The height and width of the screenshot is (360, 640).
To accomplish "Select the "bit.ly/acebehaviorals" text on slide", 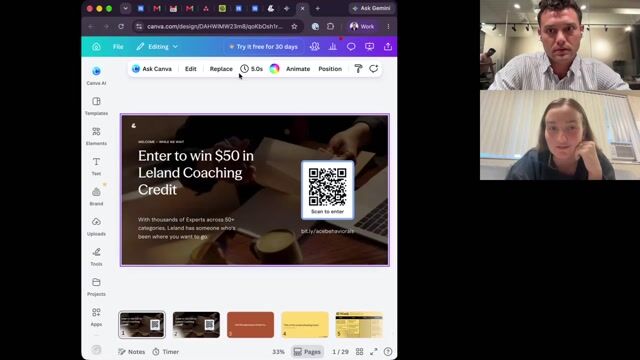I will pos(327,231).
